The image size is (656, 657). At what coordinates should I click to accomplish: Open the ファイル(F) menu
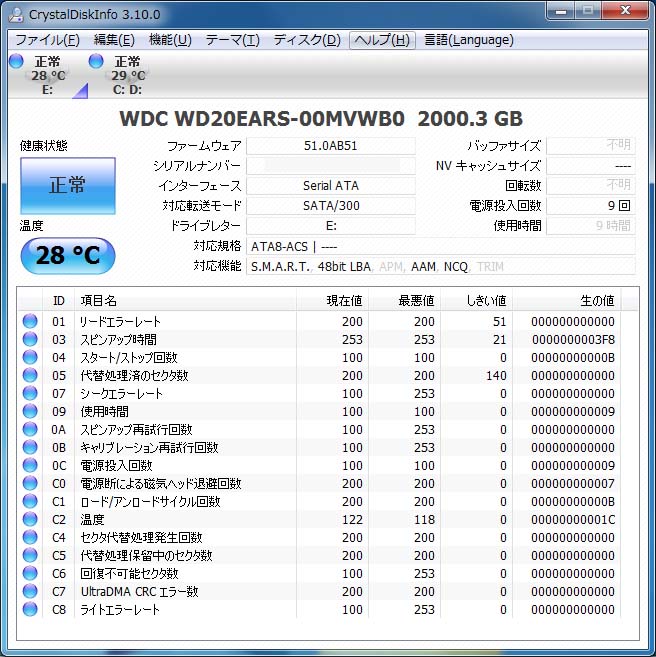coord(47,40)
